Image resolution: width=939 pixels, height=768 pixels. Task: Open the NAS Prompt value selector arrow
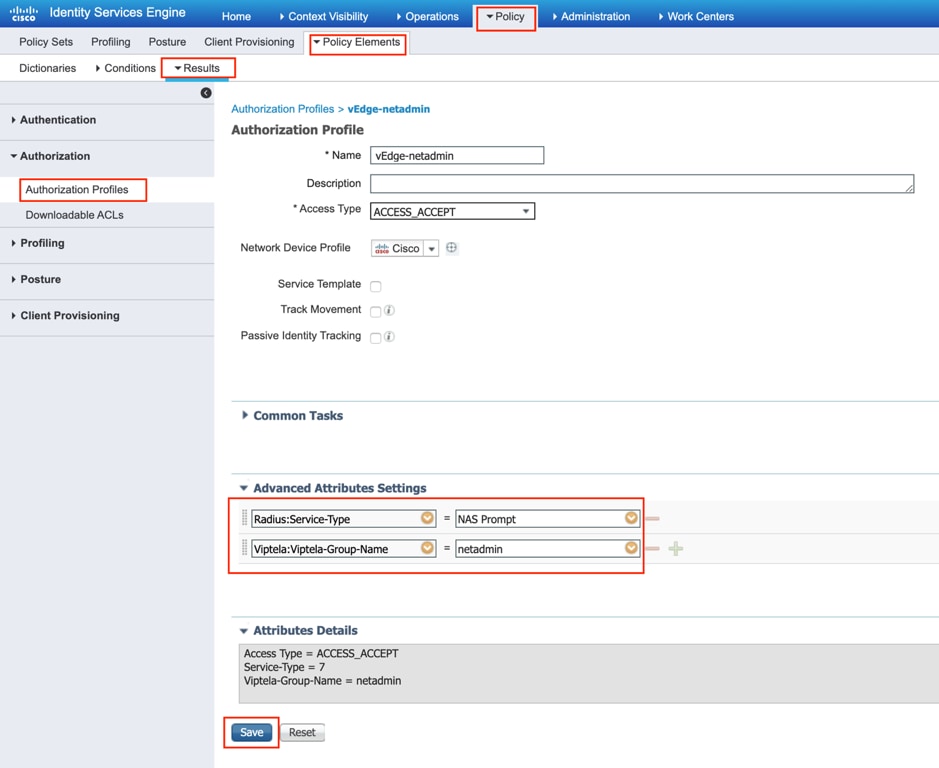coord(631,518)
